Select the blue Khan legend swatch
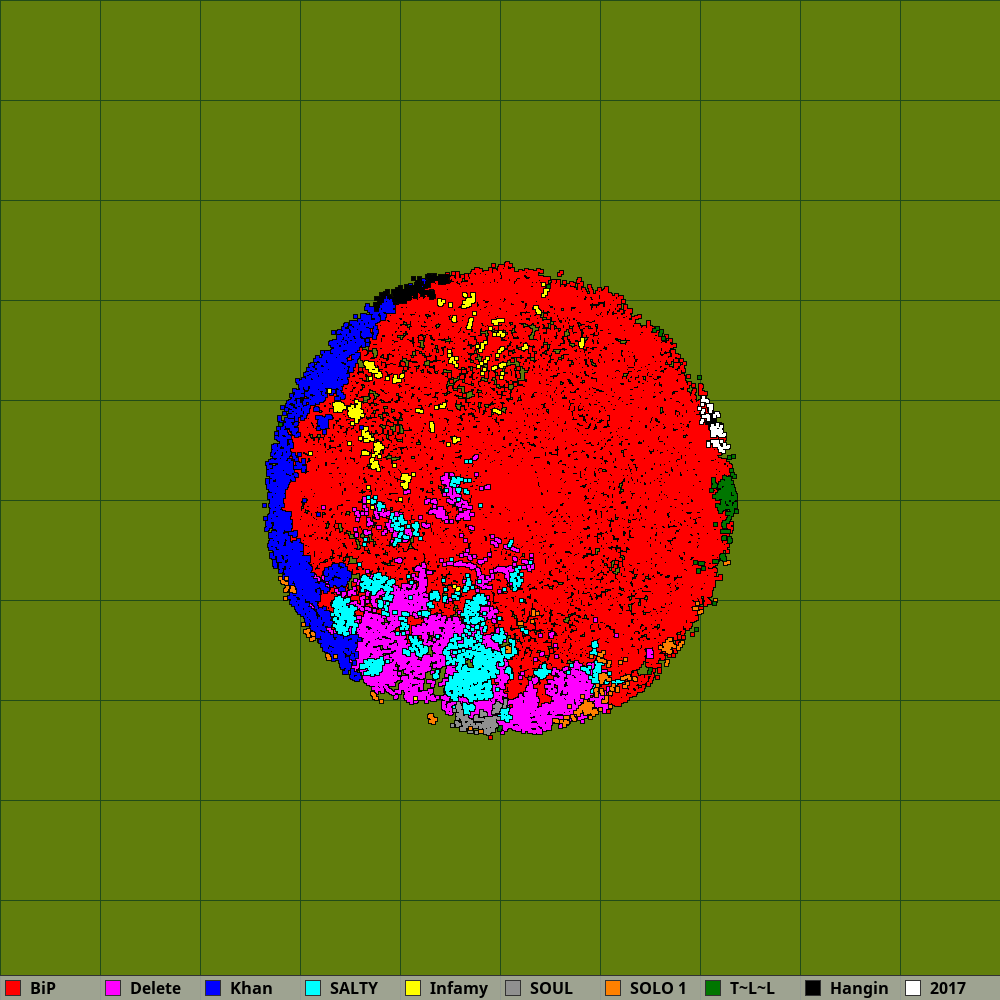This screenshot has height=1000, width=1000. (213, 988)
